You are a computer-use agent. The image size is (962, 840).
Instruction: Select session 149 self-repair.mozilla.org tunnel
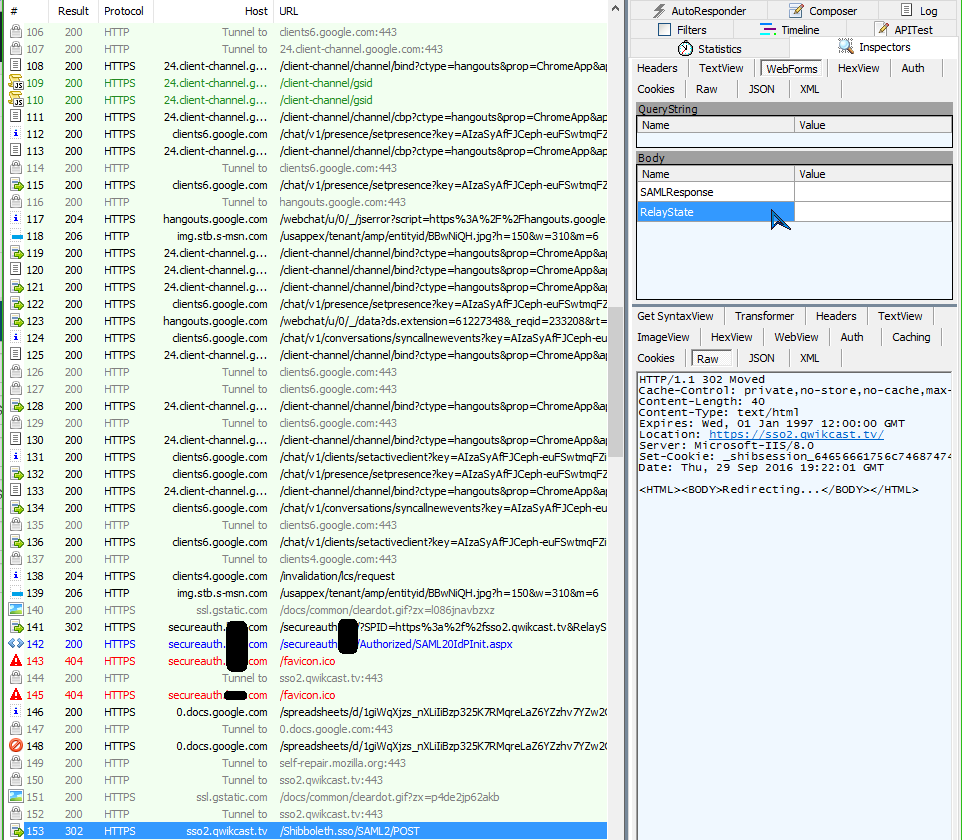pyautogui.click(x=308, y=763)
